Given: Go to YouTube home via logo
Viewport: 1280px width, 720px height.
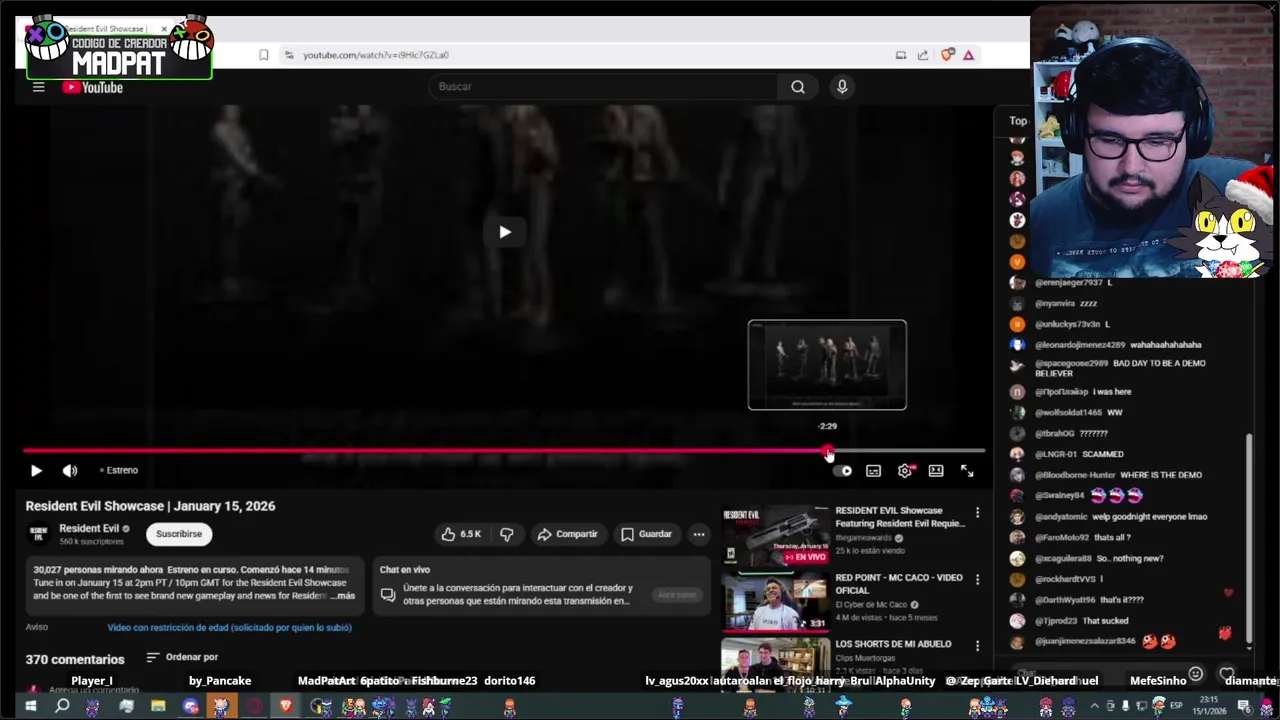Looking at the screenshot, I should coord(92,87).
